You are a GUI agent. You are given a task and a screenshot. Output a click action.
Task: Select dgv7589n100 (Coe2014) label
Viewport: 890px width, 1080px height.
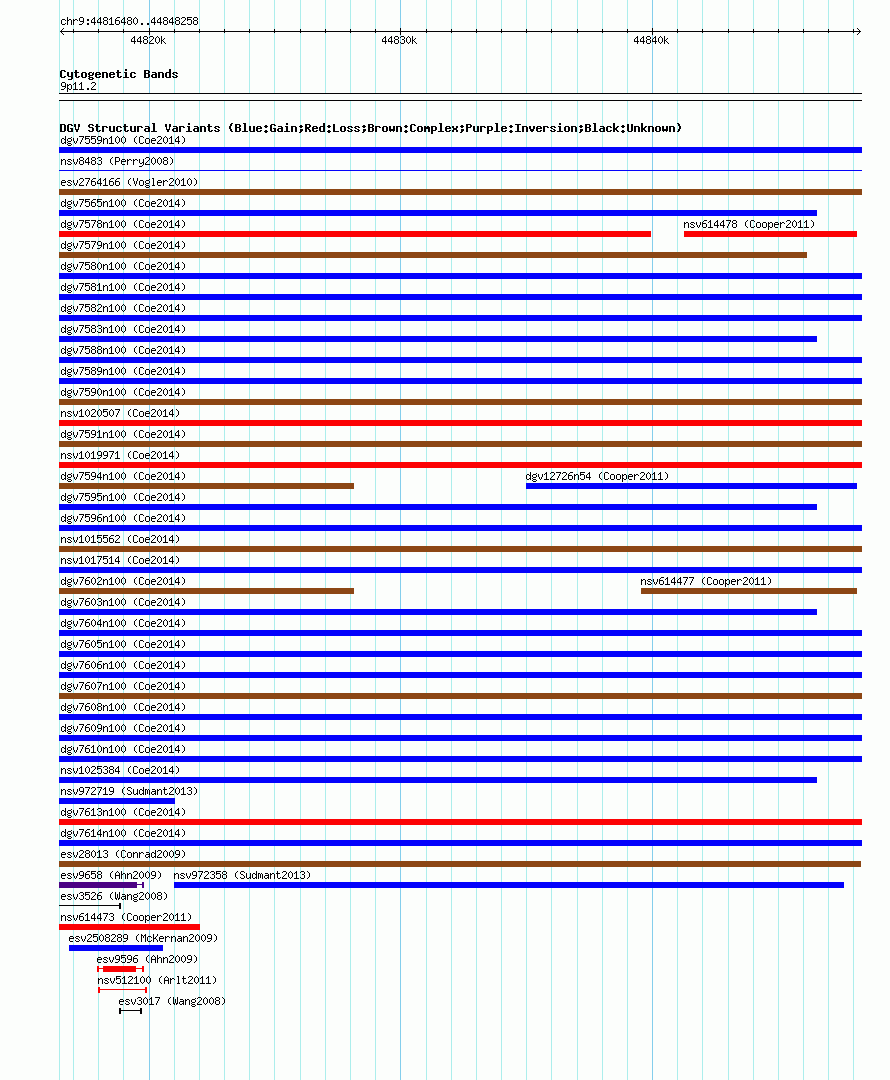[123, 371]
